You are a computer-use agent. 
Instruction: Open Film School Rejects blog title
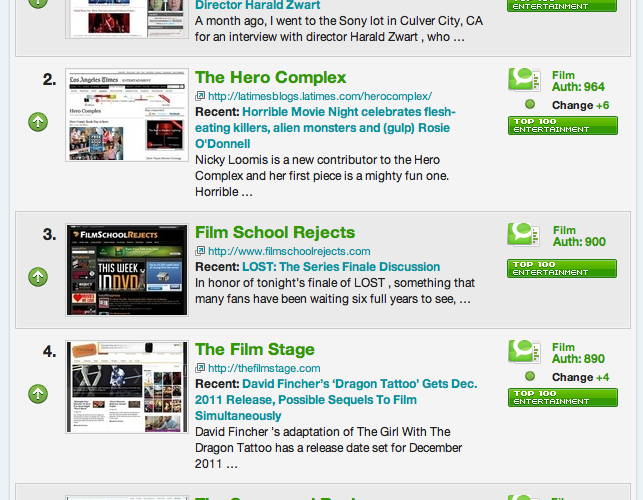[x=274, y=233]
